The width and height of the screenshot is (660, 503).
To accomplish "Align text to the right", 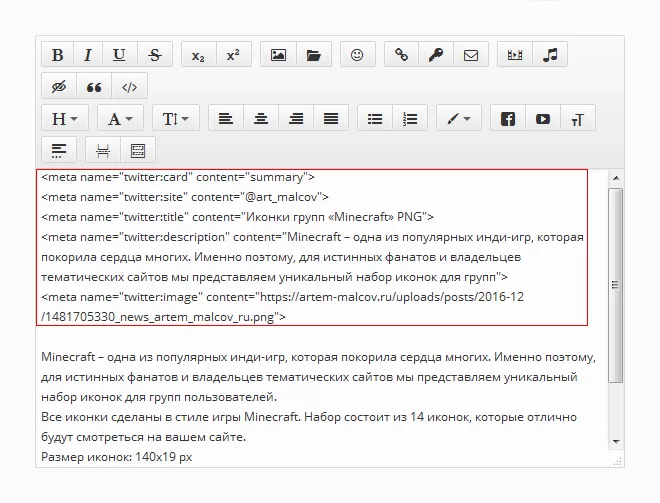I will point(296,119).
